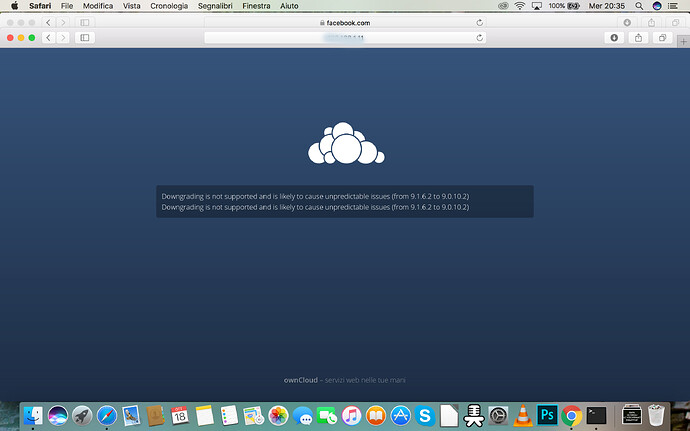Reload the page in the front Safari window
Viewport: 690px width, 431px height.
(x=480, y=38)
